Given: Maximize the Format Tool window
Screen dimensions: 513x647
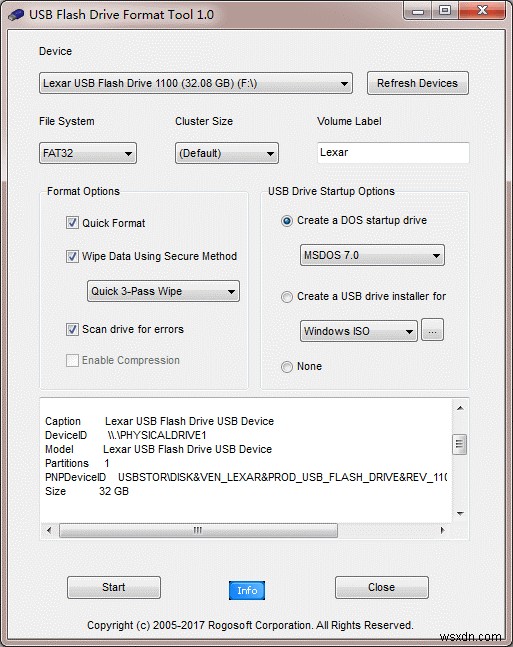Looking at the screenshot, I should tap(445, 11).
